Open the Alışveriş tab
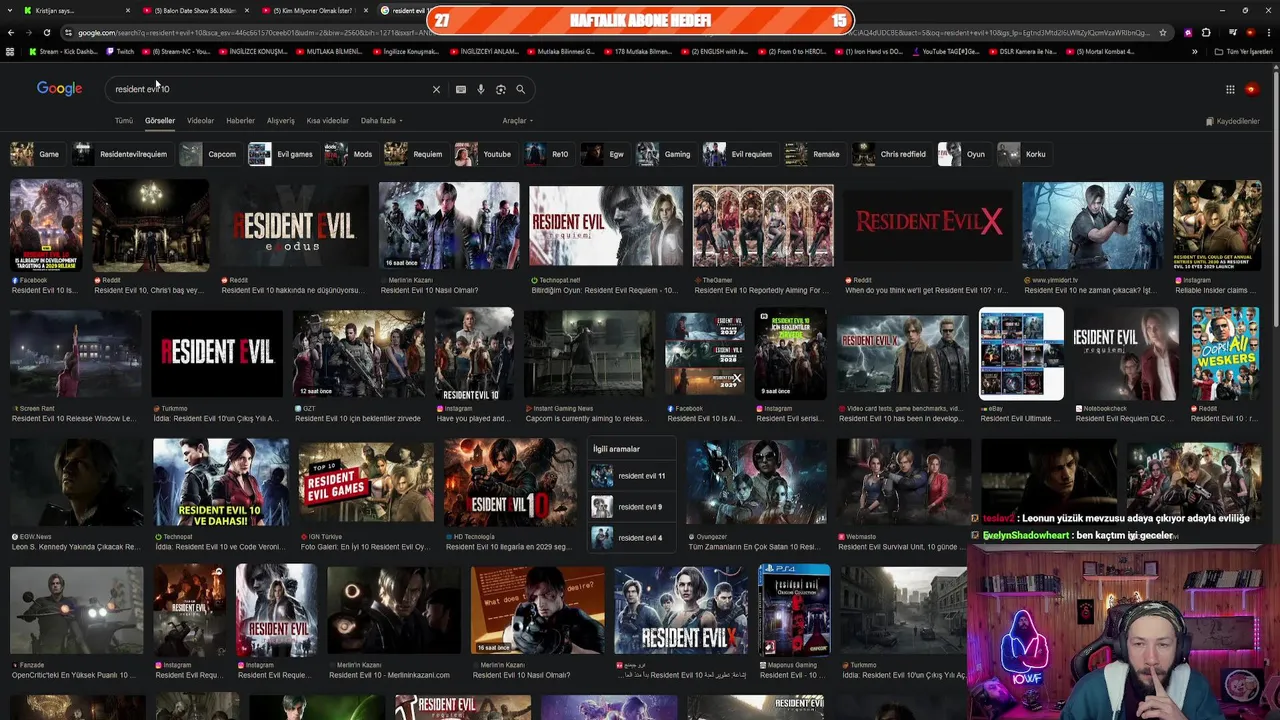The image size is (1280, 720). pos(280,121)
